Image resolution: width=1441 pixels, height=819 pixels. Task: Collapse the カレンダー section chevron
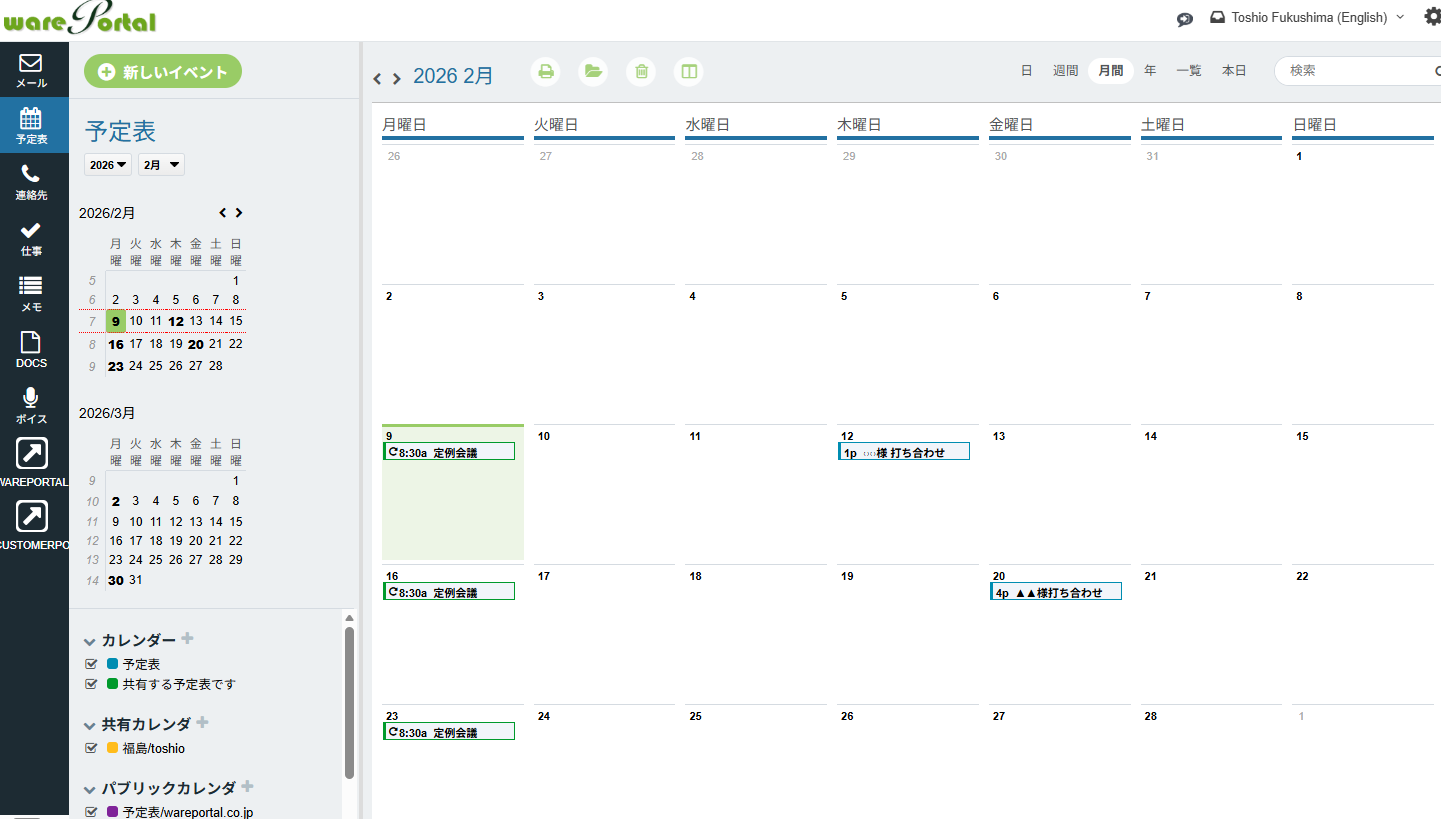coord(90,641)
